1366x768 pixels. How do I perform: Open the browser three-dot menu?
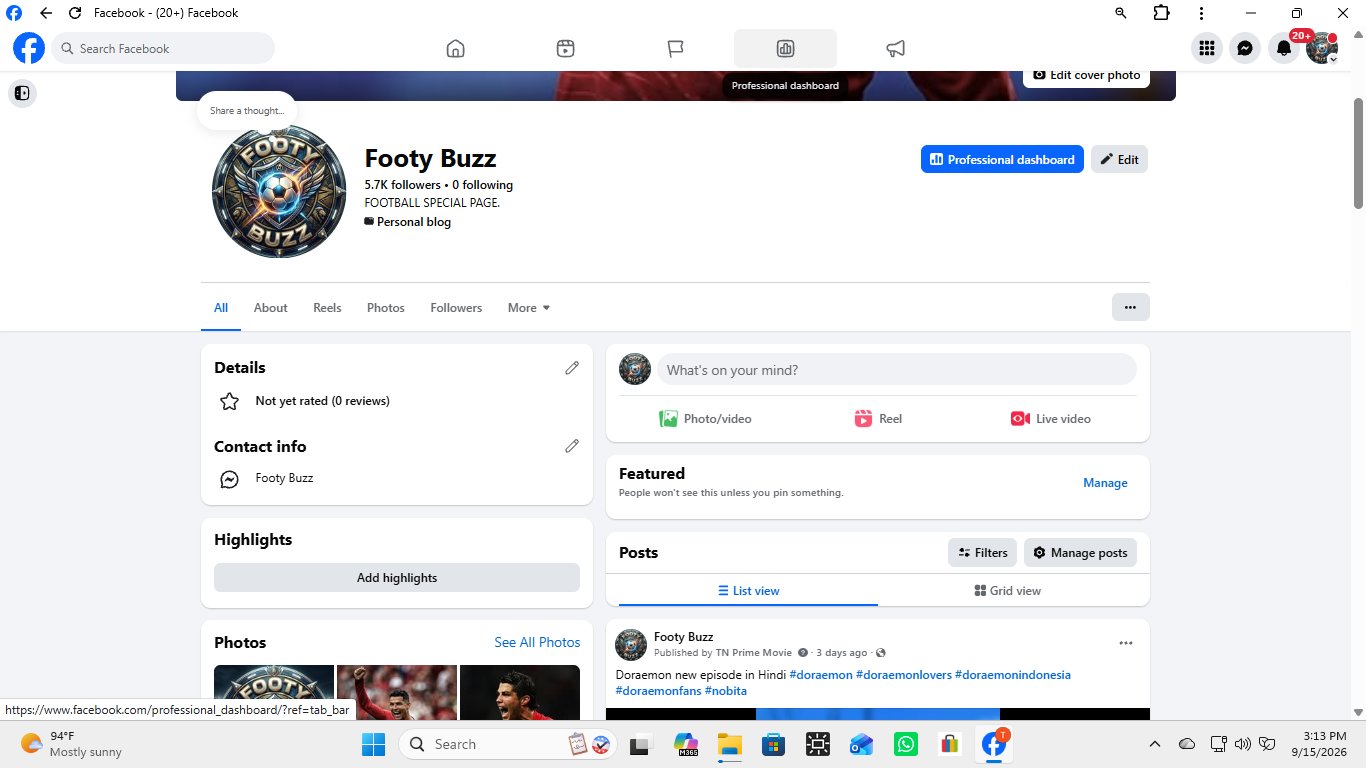[1201, 13]
